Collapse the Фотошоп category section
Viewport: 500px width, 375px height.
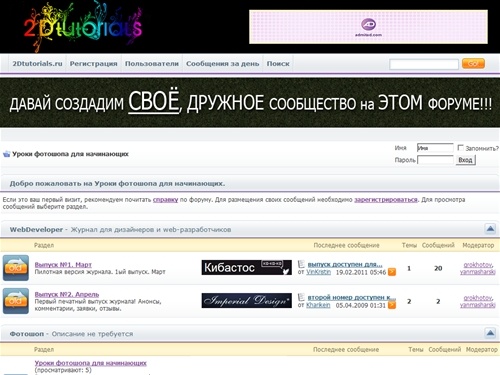point(490,333)
